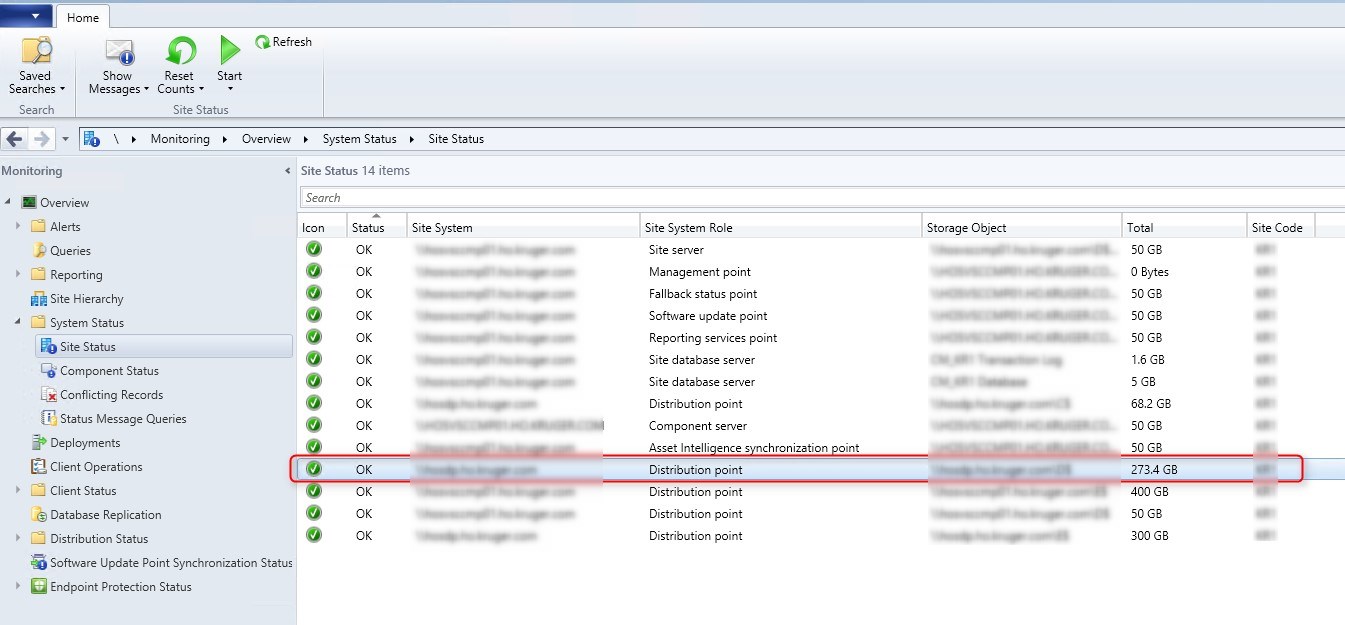Click Monitoring in the breadcrumb path
The height and width of the screenshot is (625, 1345).
pyautogui.click(x=180, y=139)
